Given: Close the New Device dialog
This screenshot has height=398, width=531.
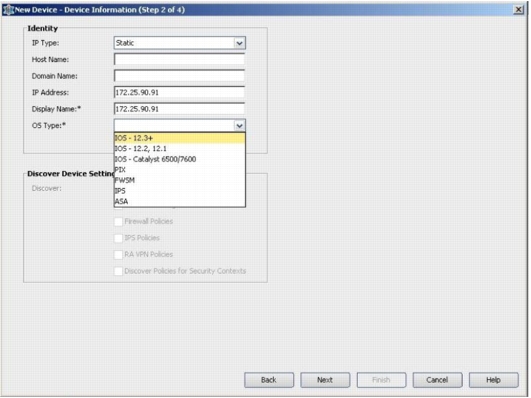Looking at the screenshot, I should coord(518,10).
